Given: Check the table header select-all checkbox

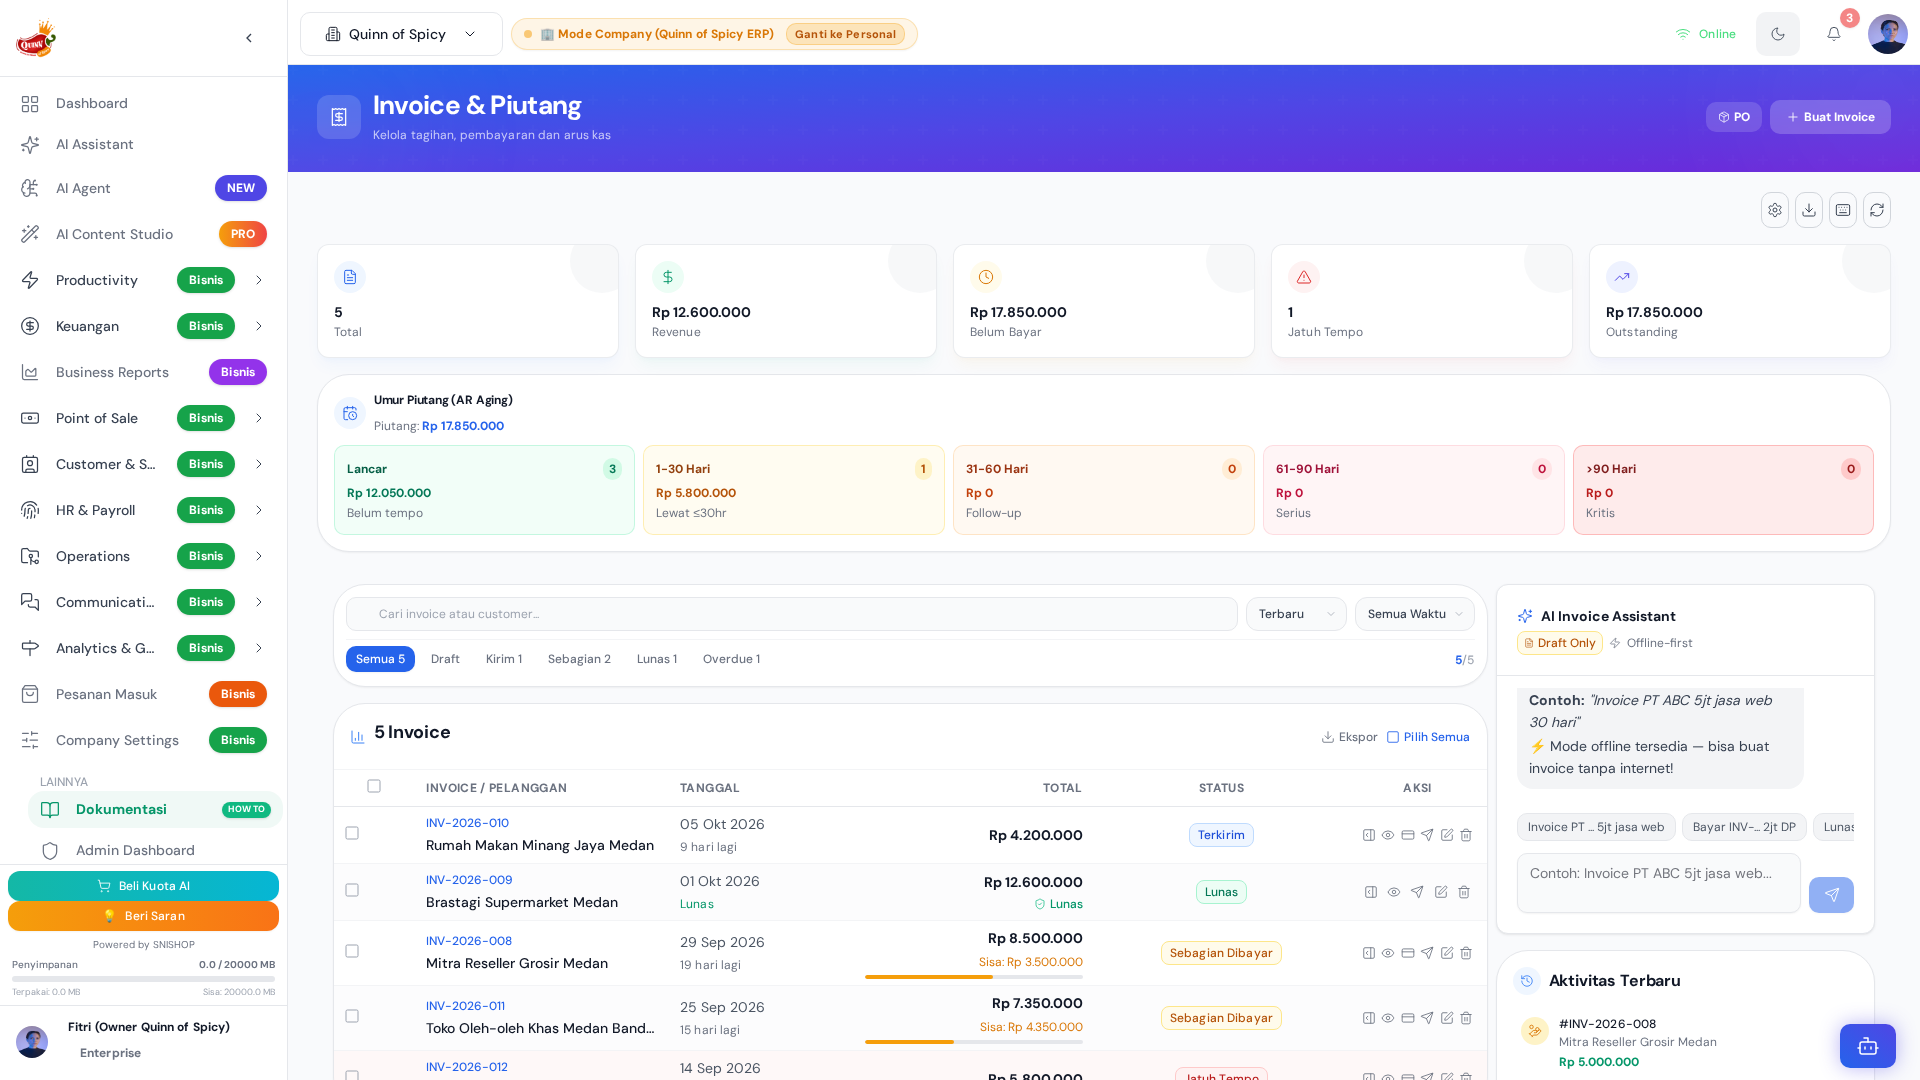Looking at the screenshot, I should 374,786.
